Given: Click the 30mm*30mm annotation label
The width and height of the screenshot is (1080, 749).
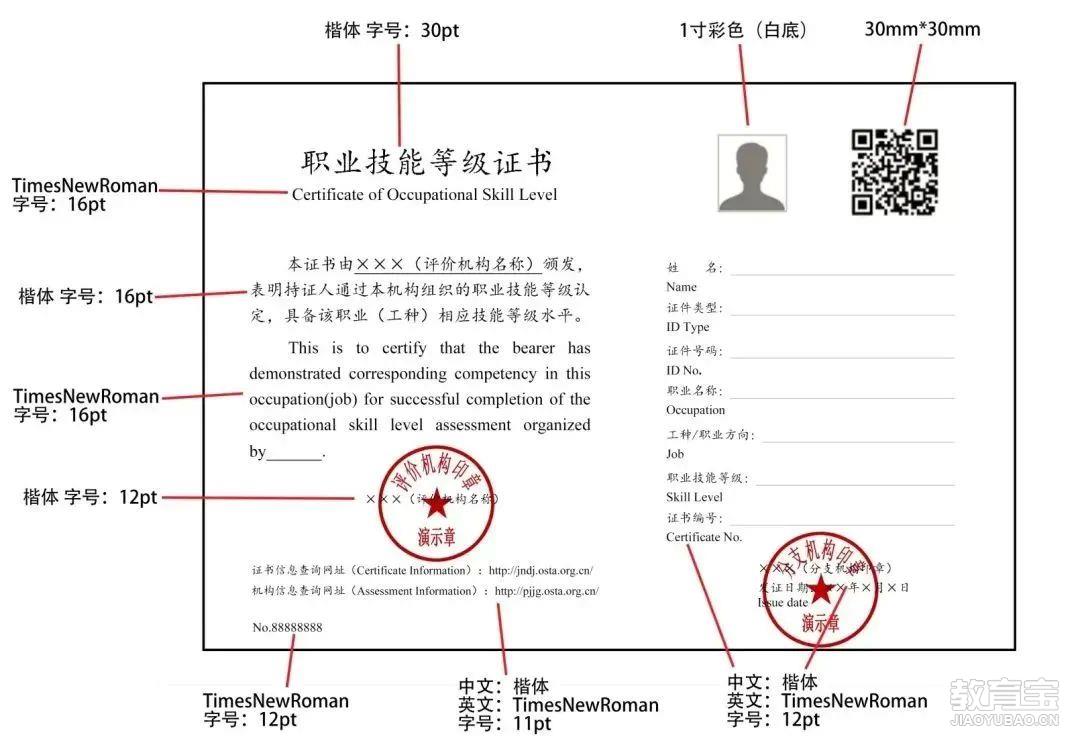Looking at the screenshot, I should pyautogui.click(x=922, y=30).
